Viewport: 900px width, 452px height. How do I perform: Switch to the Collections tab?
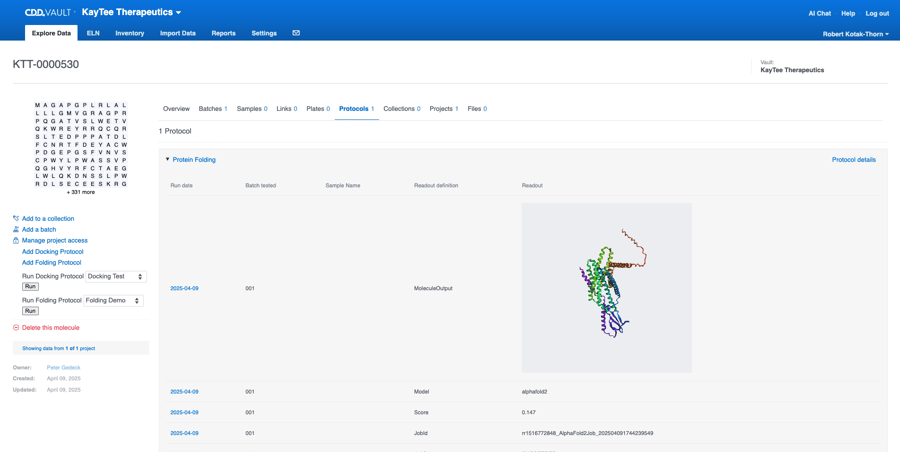coord(402,109)
